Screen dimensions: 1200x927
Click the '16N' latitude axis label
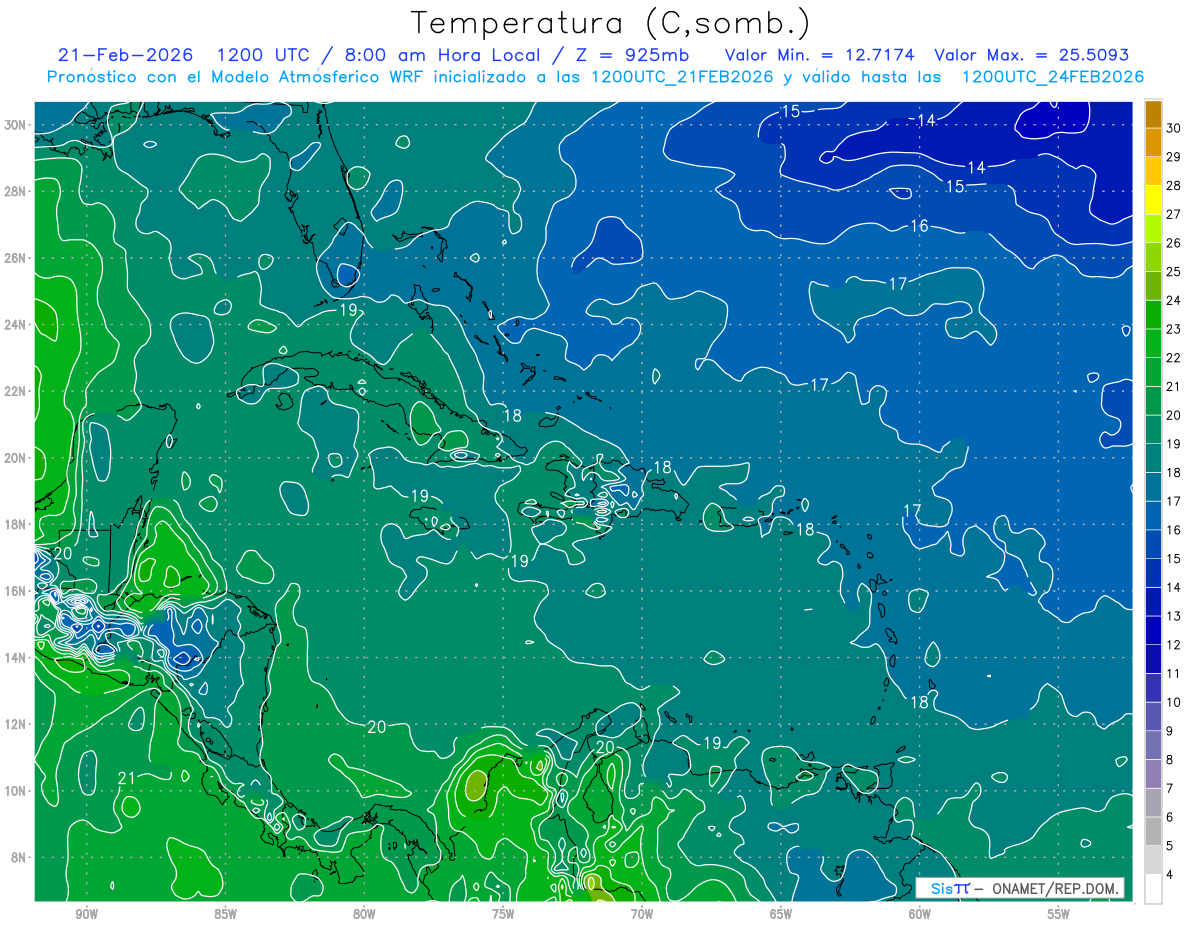(15, 591)
